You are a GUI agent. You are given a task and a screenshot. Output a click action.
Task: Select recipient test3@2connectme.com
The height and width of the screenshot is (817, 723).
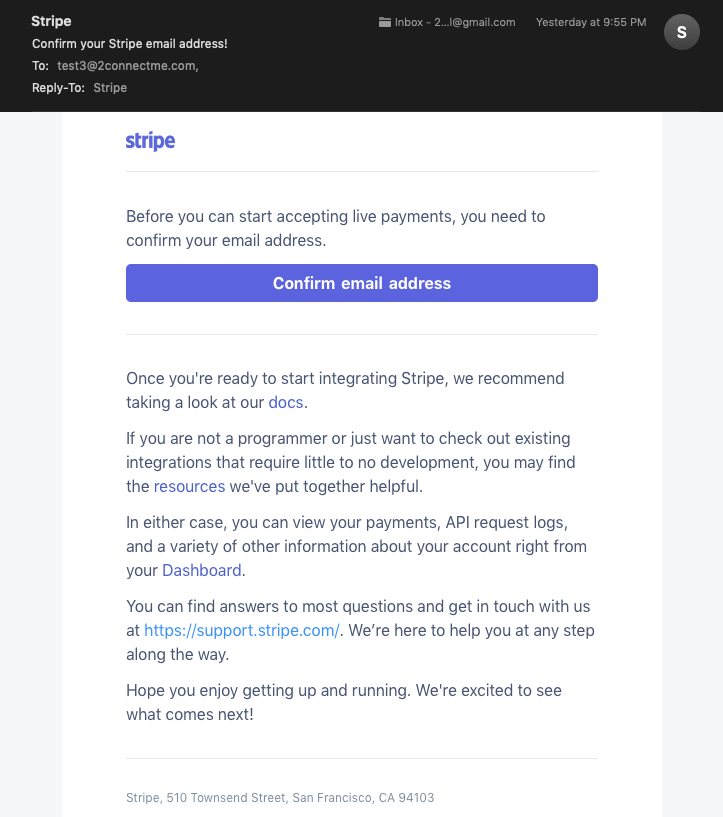click(x=127, y=66)
